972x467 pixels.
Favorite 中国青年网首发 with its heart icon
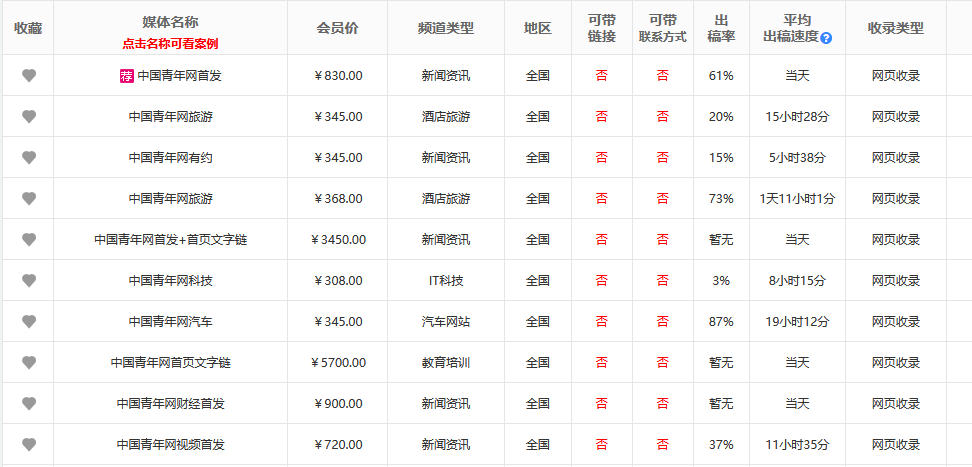[x=29, y=76]
